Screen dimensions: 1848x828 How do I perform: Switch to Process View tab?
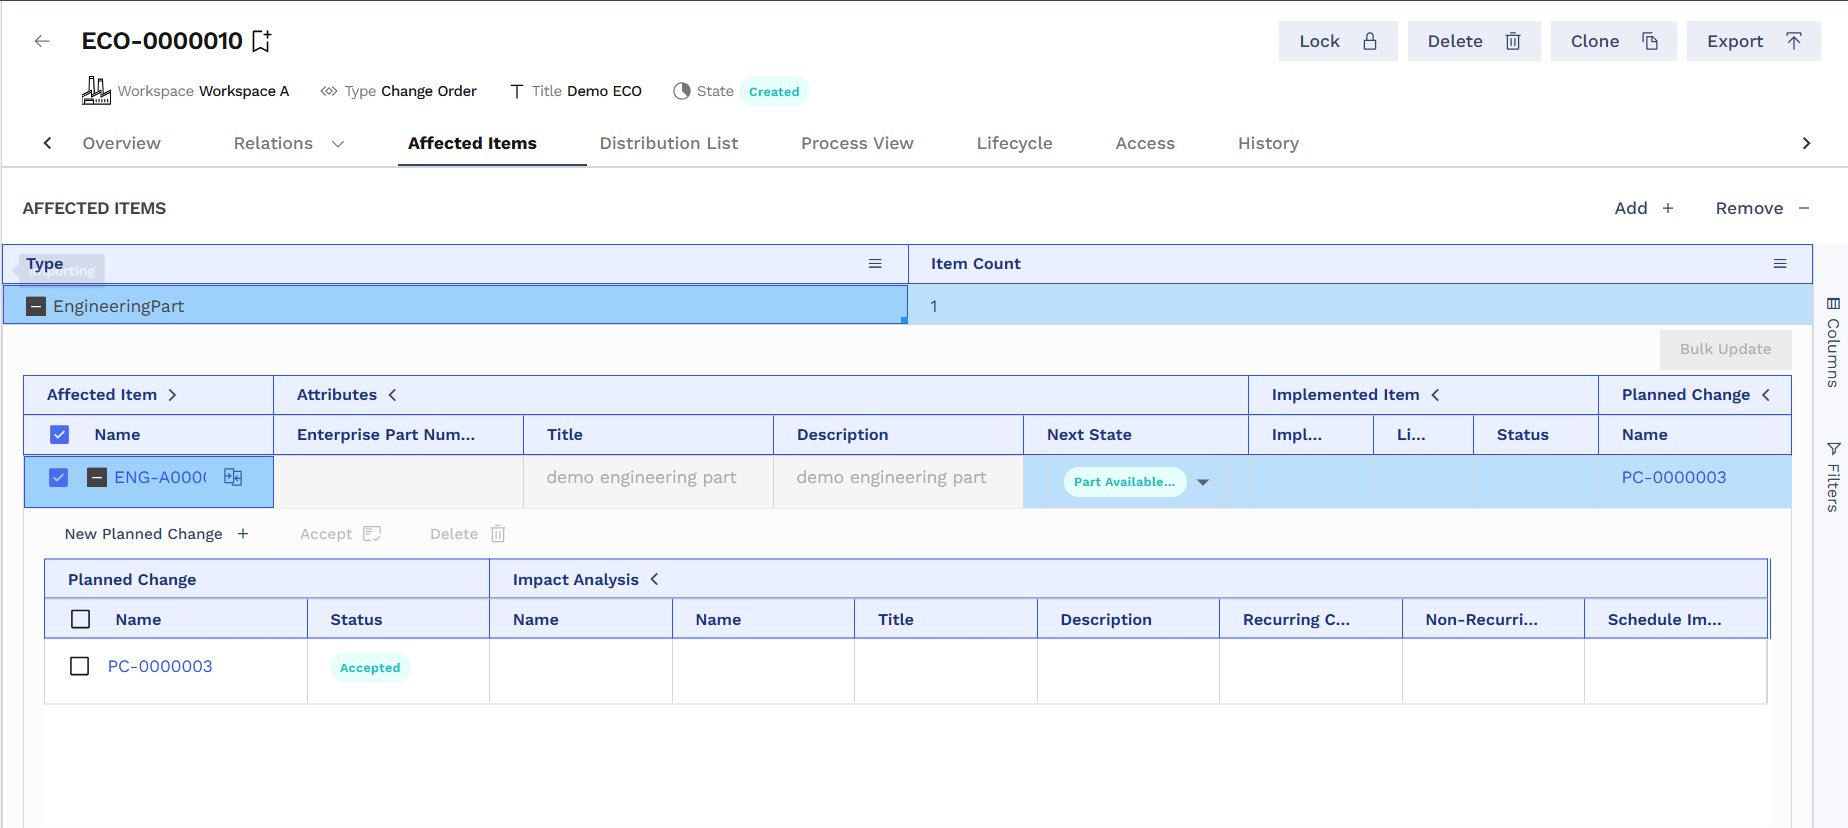coord(857,143)
